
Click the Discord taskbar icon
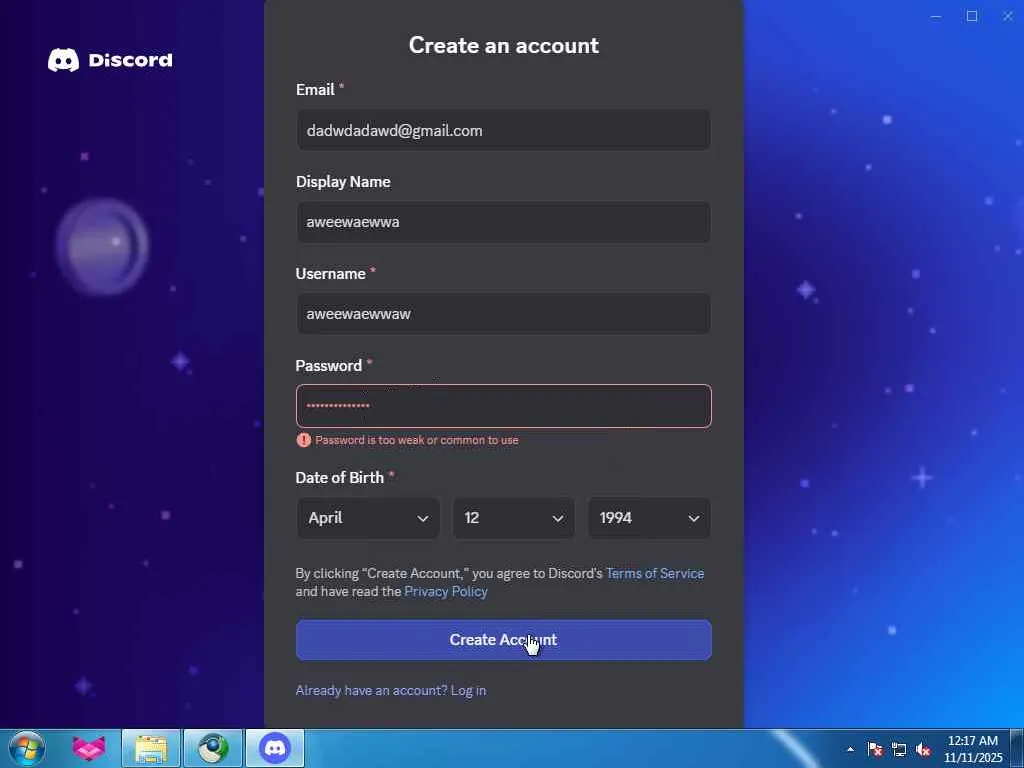click(x=275, y=748)
